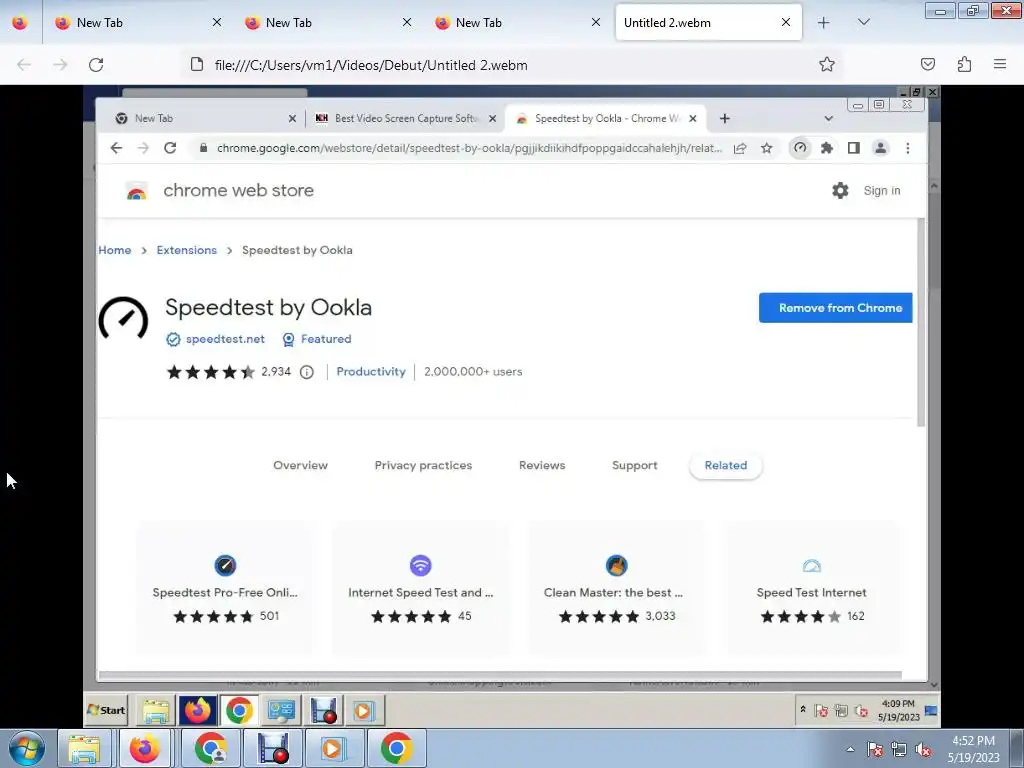Image resolution: width=1024 pixels, height=768 pixels.
Task: Open Speedtest Pro-Free related extension card
Action: (x=225, y=588)
